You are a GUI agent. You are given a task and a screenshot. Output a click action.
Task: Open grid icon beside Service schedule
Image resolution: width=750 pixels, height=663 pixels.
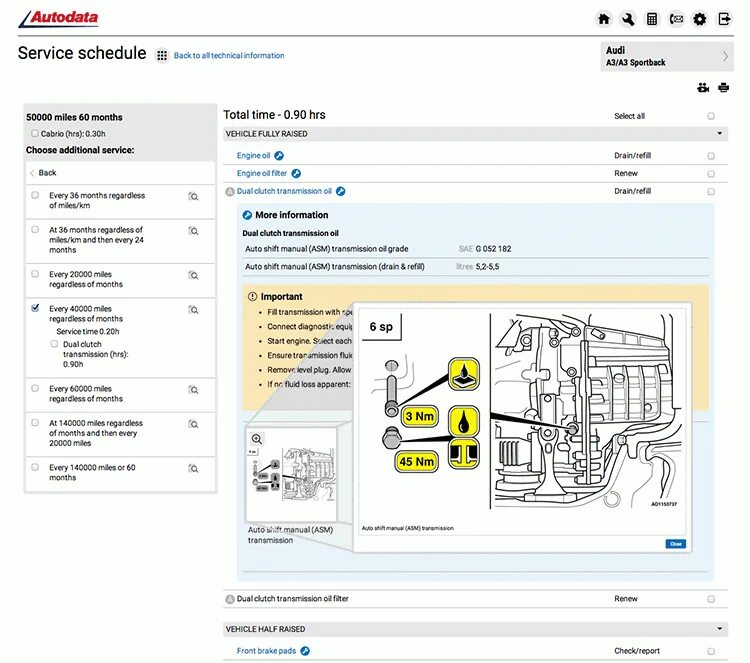pos(162,55)
